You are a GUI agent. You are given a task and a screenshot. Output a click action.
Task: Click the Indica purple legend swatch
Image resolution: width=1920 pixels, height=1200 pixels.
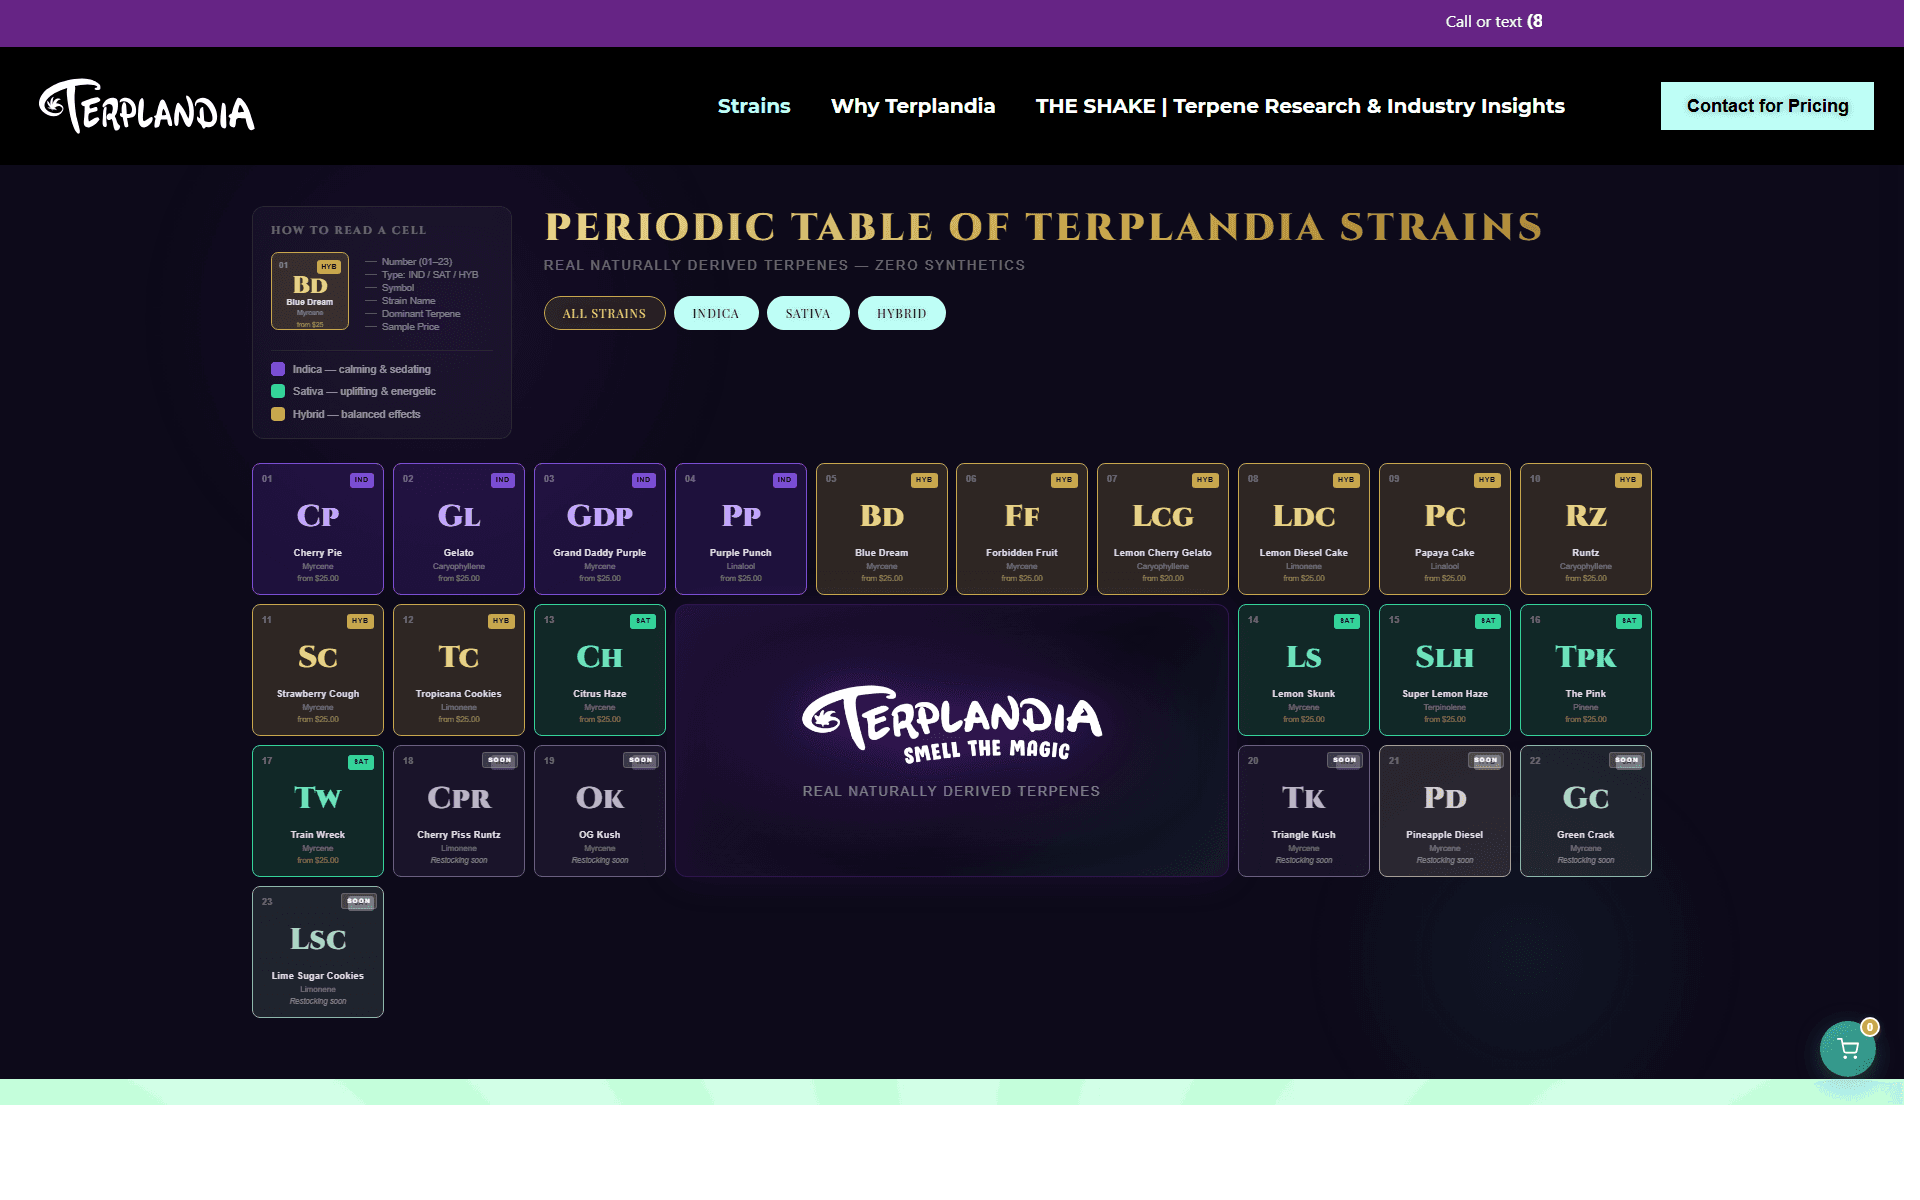pos(278,369)
